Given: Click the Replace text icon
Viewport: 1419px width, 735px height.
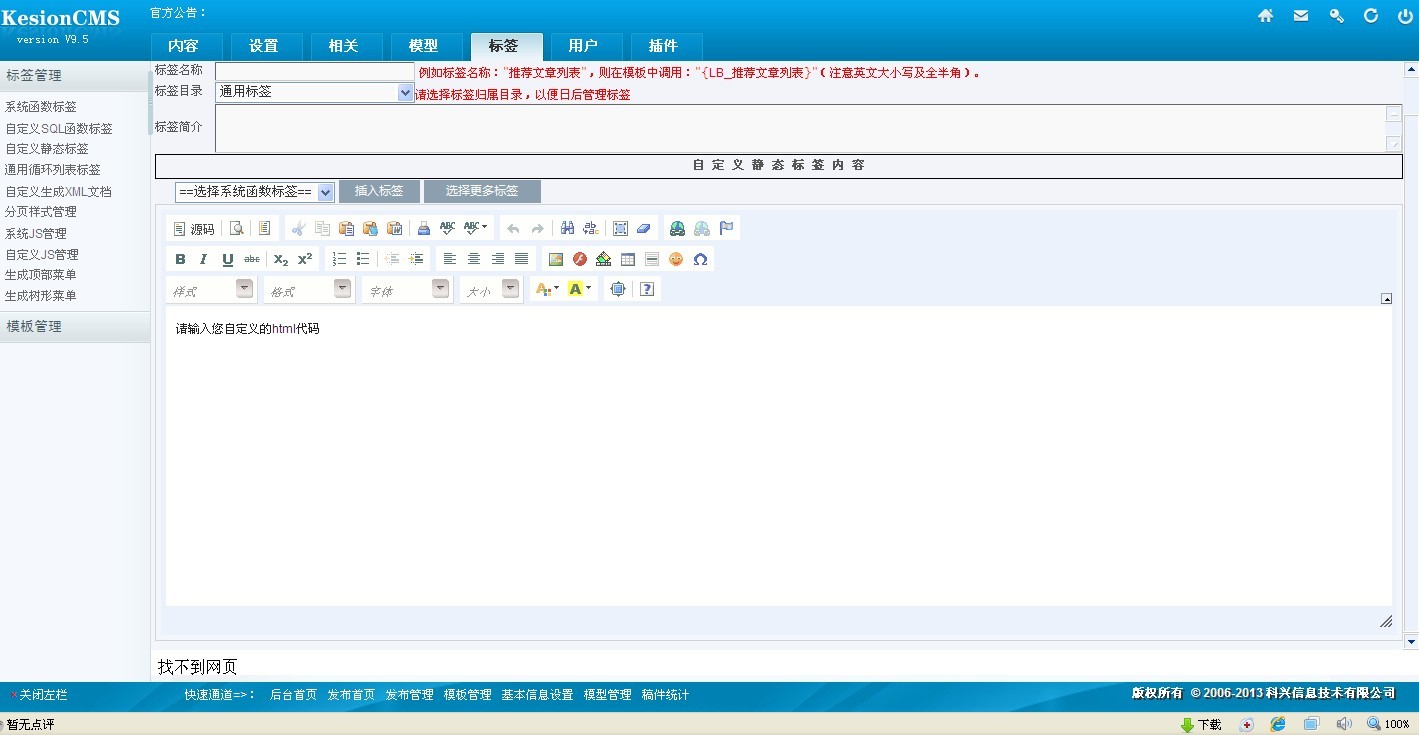Looking at the screenshot, I should [590, 229].
